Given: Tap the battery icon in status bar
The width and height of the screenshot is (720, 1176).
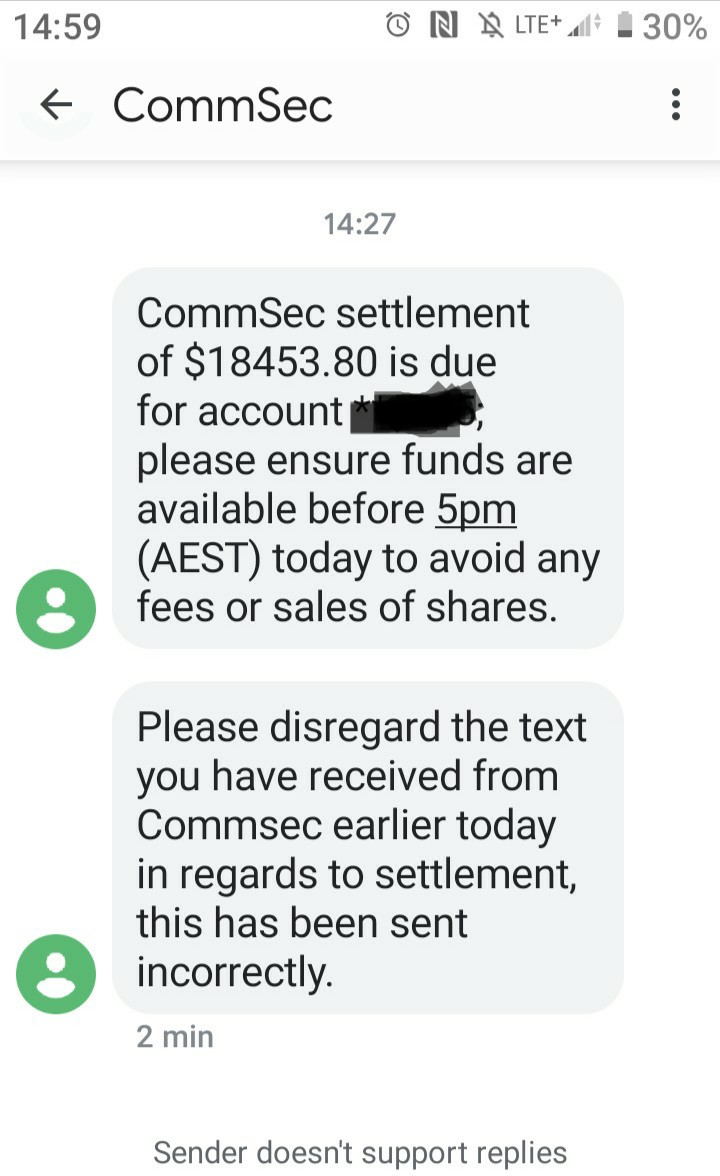Looking at the screenshot, I should pos(625,25).
